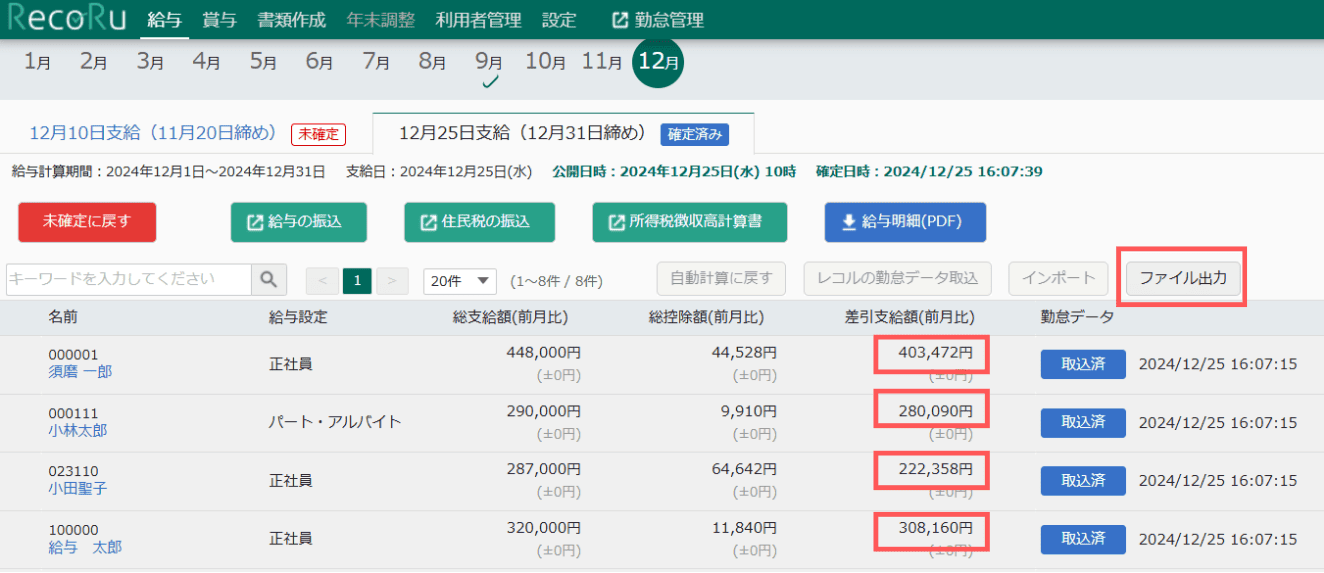Screen dimensions: 1324x573
Task: Select the 2月 month tab
Action: (93, 61)
